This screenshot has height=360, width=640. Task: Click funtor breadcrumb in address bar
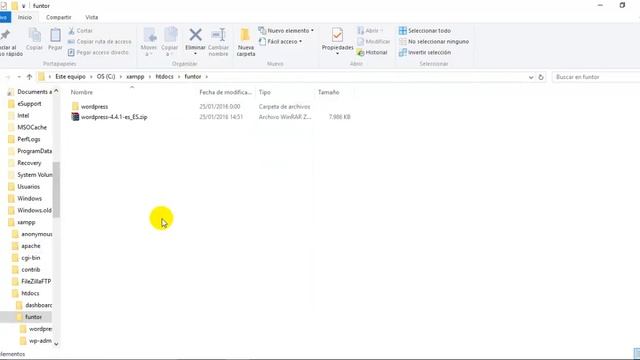pyautogui.click(x=193, y=77)
